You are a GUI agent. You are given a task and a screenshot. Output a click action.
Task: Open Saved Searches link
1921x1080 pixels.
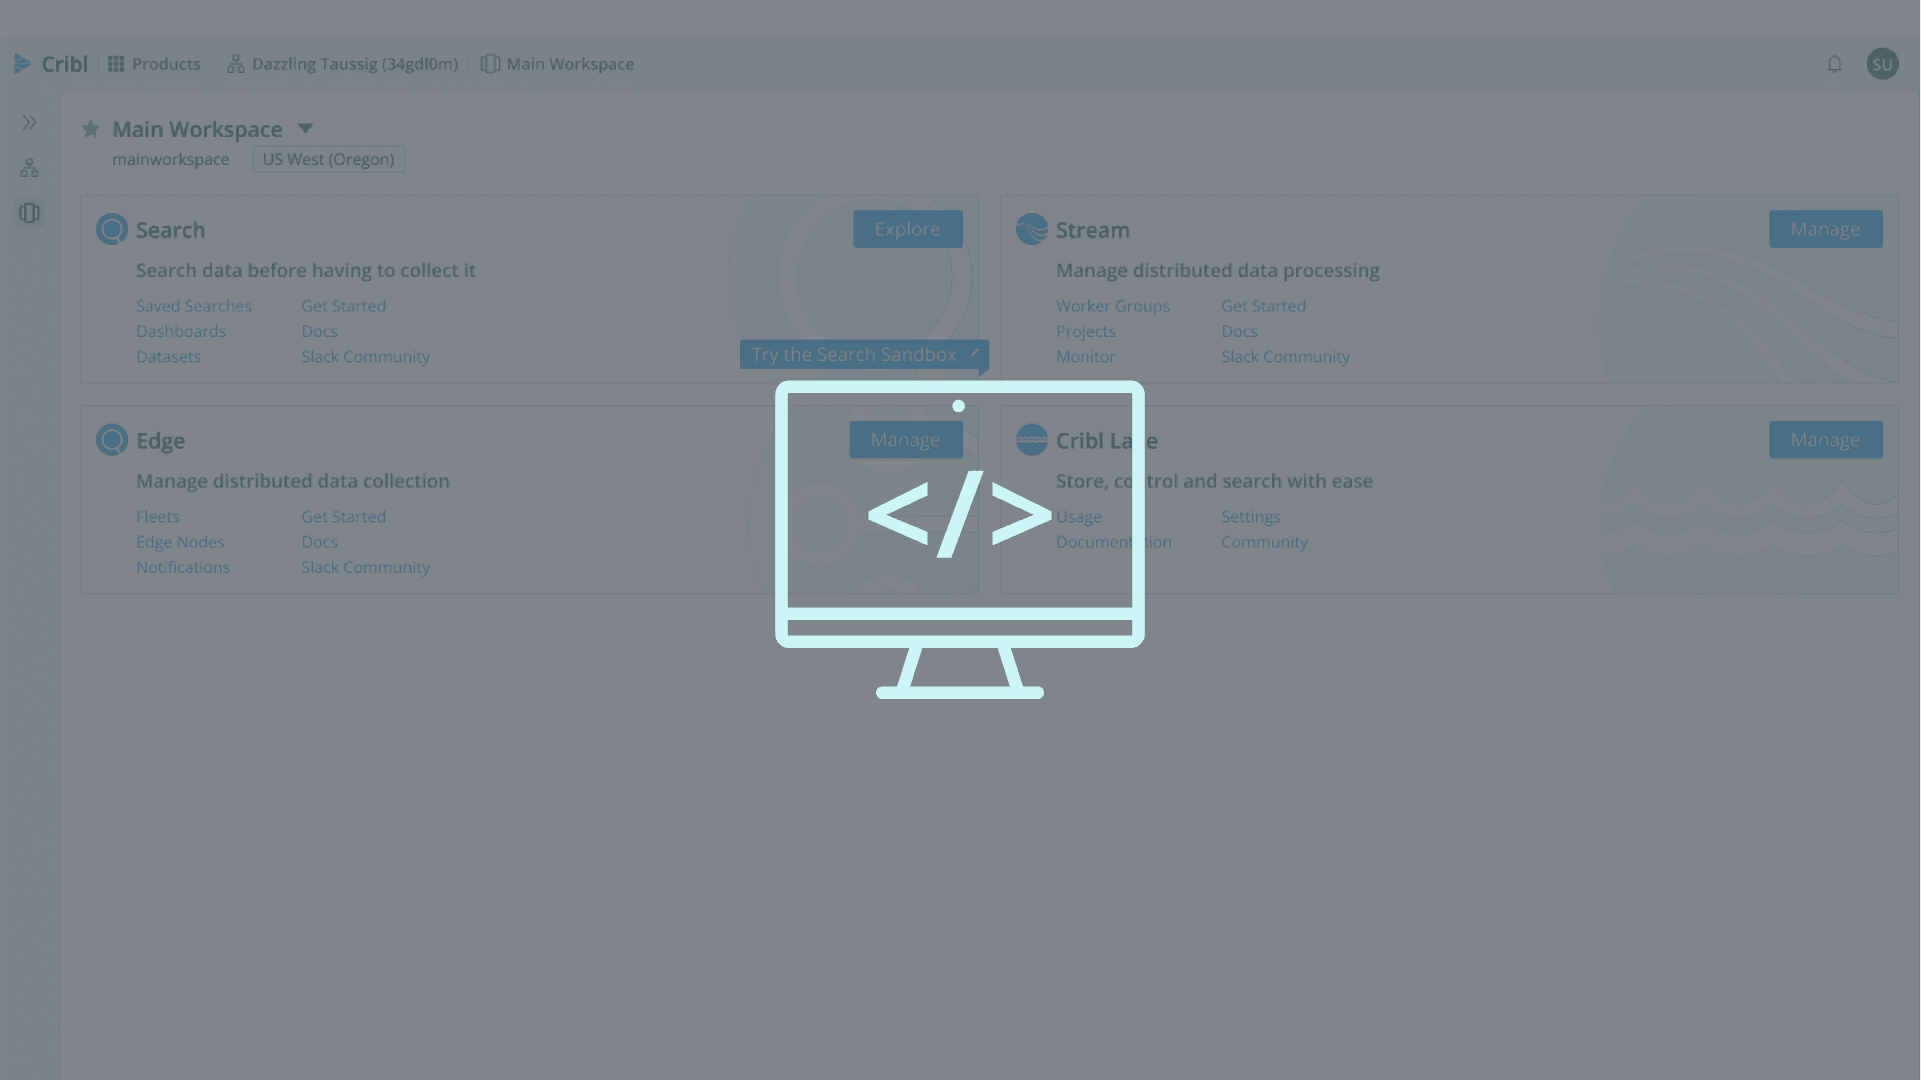click(194, 306)
